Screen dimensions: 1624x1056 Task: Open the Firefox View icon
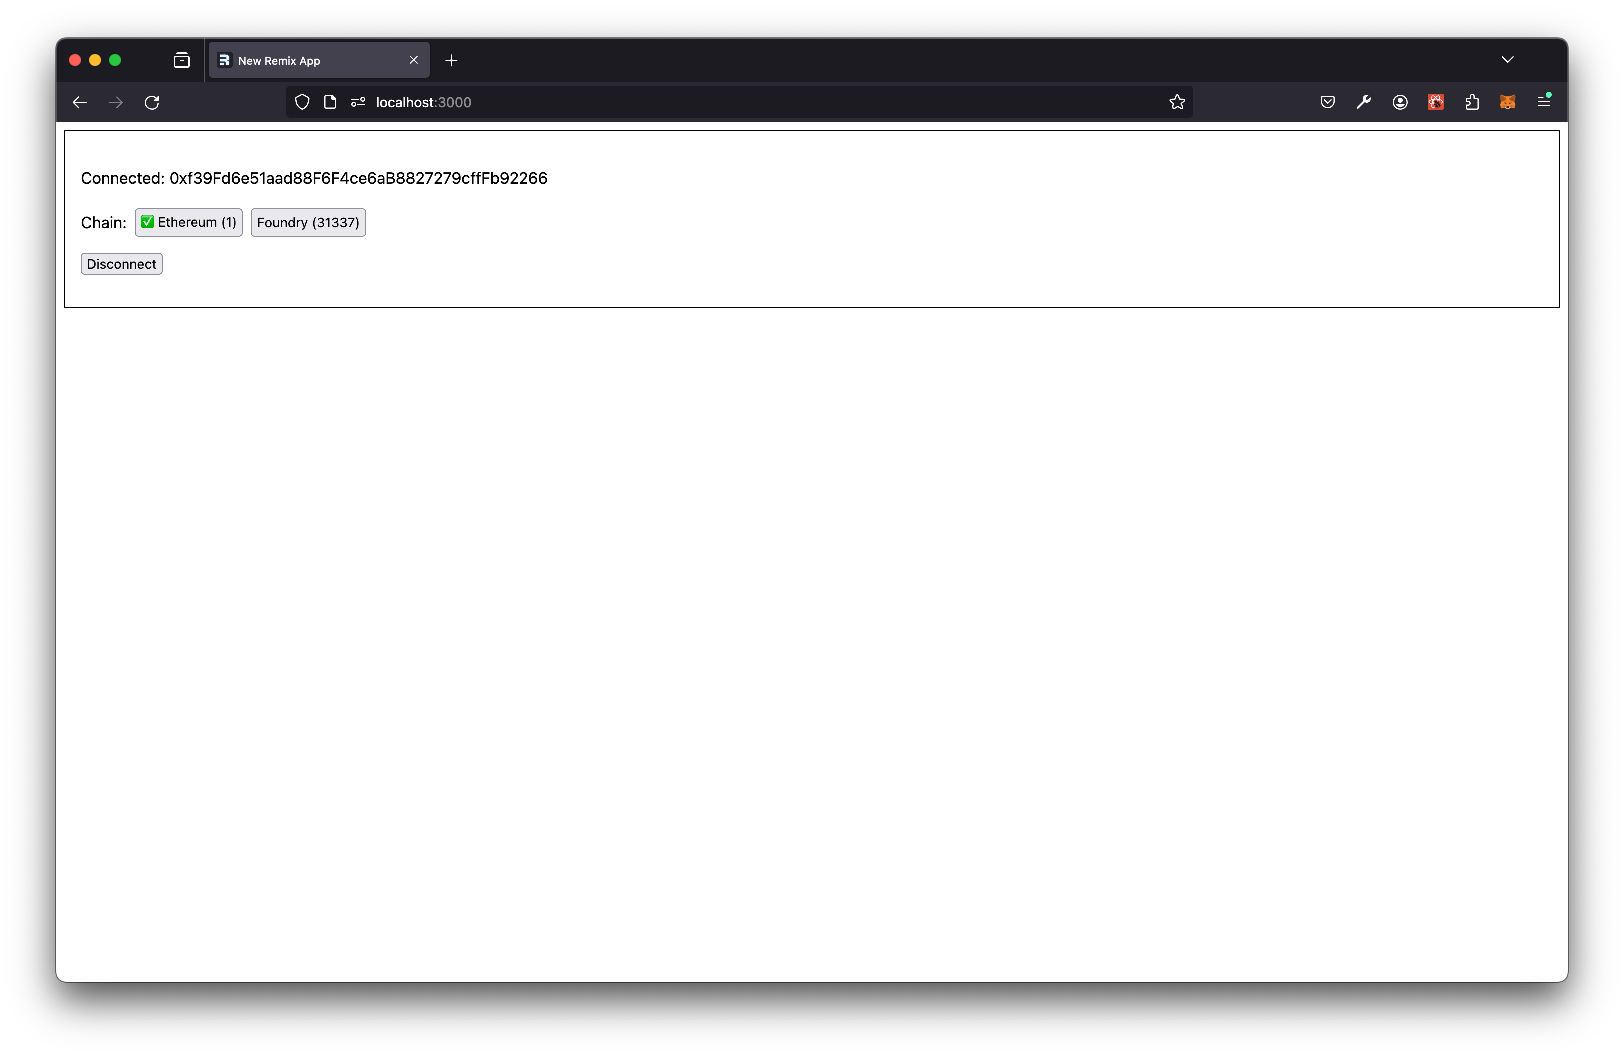[x=181, y=60]
